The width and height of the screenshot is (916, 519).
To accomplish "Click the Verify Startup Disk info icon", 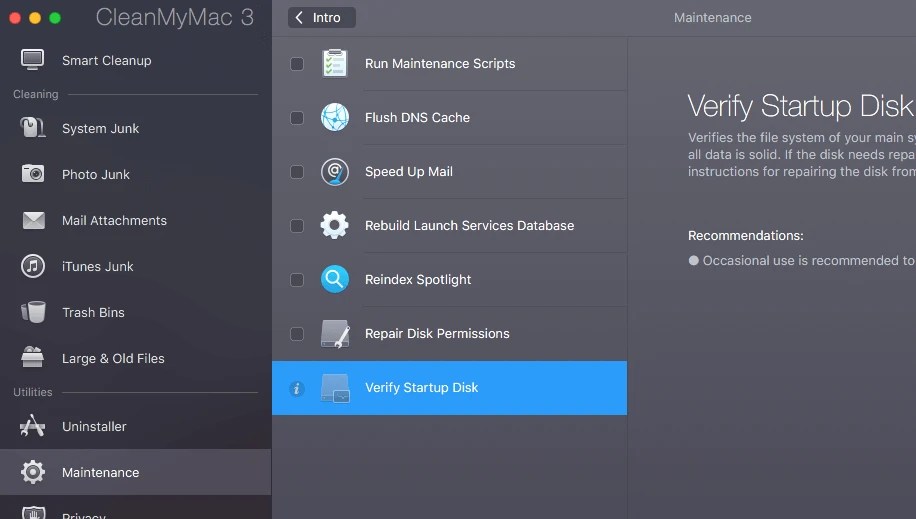I will coord(297,388).
